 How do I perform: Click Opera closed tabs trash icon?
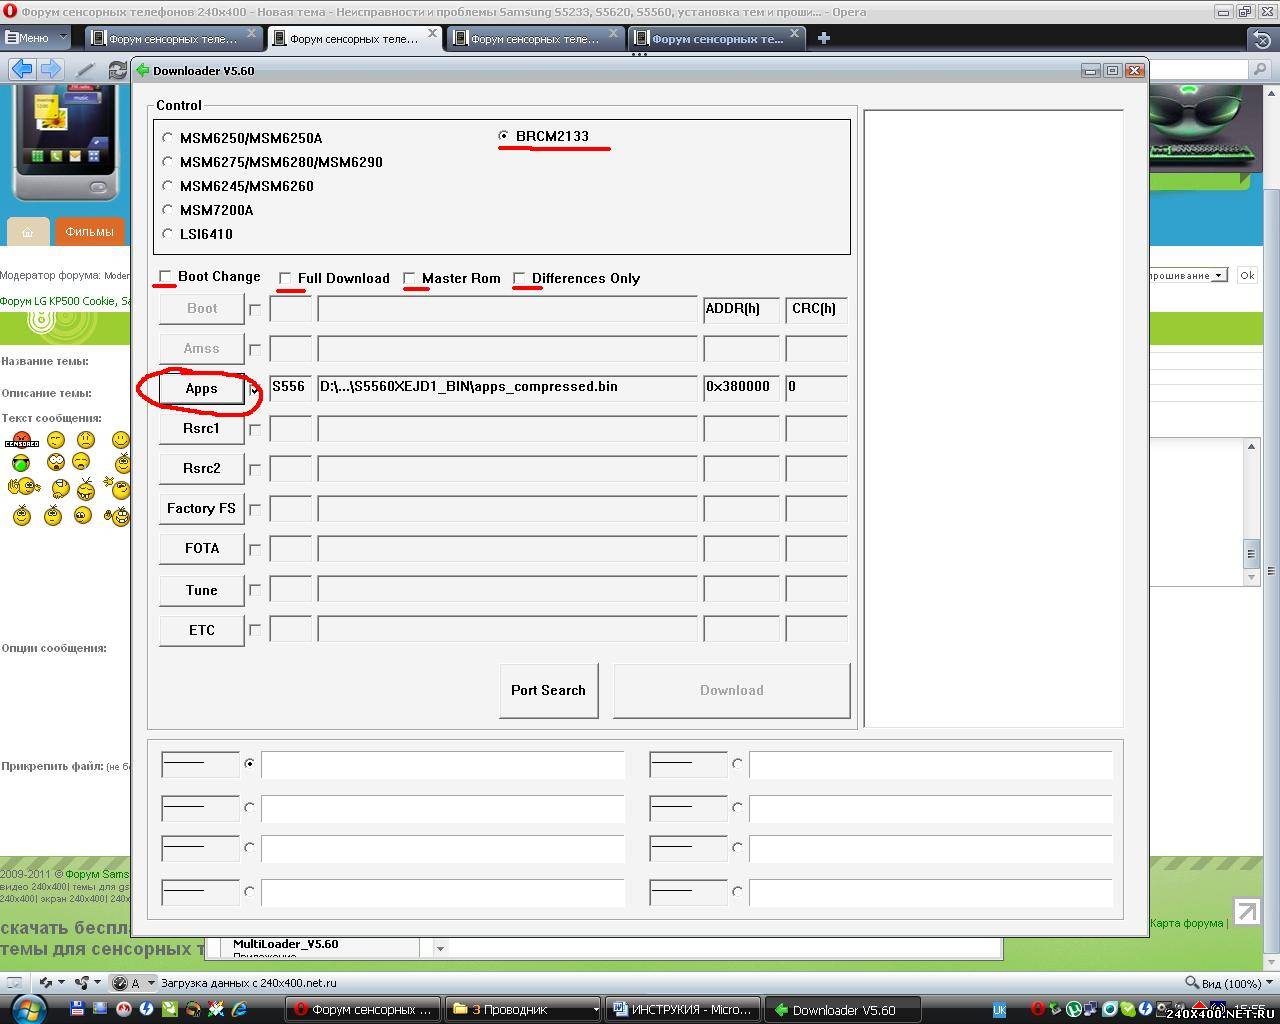1261,38
